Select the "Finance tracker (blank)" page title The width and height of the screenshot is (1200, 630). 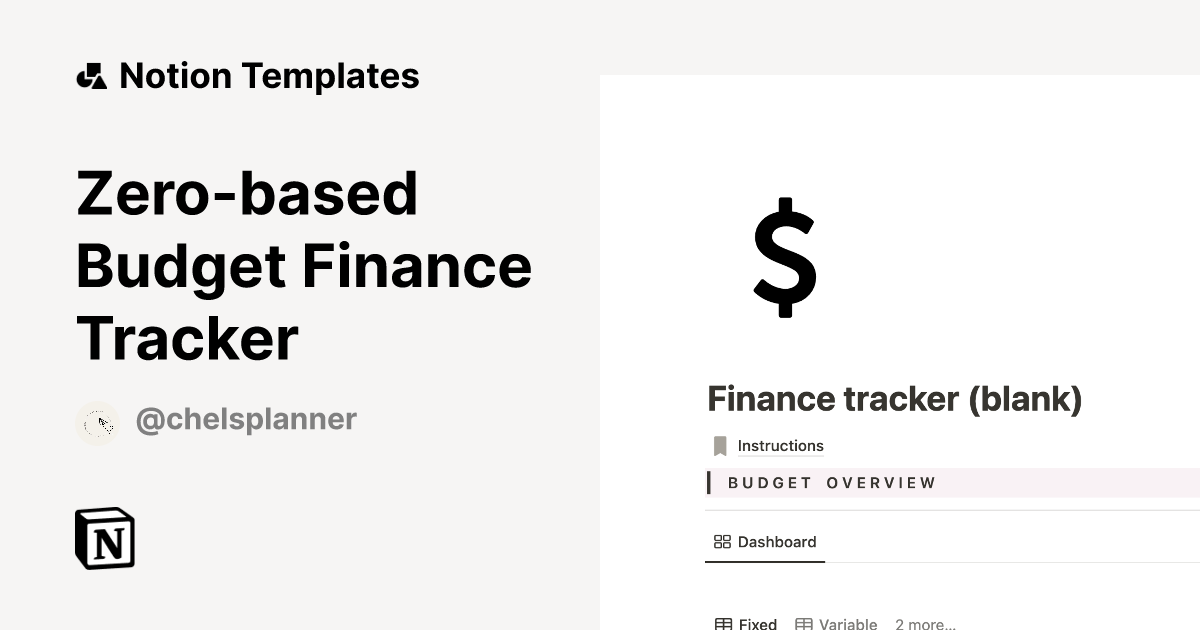(894, 398)
